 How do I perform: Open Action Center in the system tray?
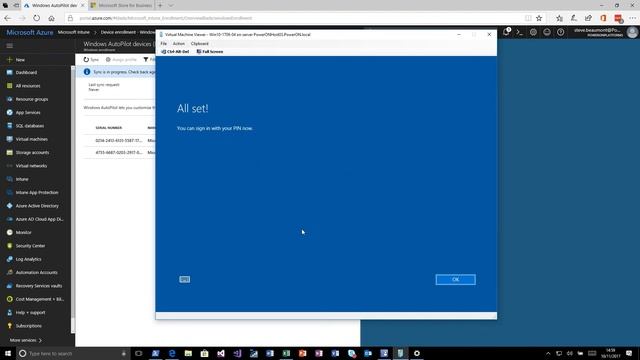(629, 353)
